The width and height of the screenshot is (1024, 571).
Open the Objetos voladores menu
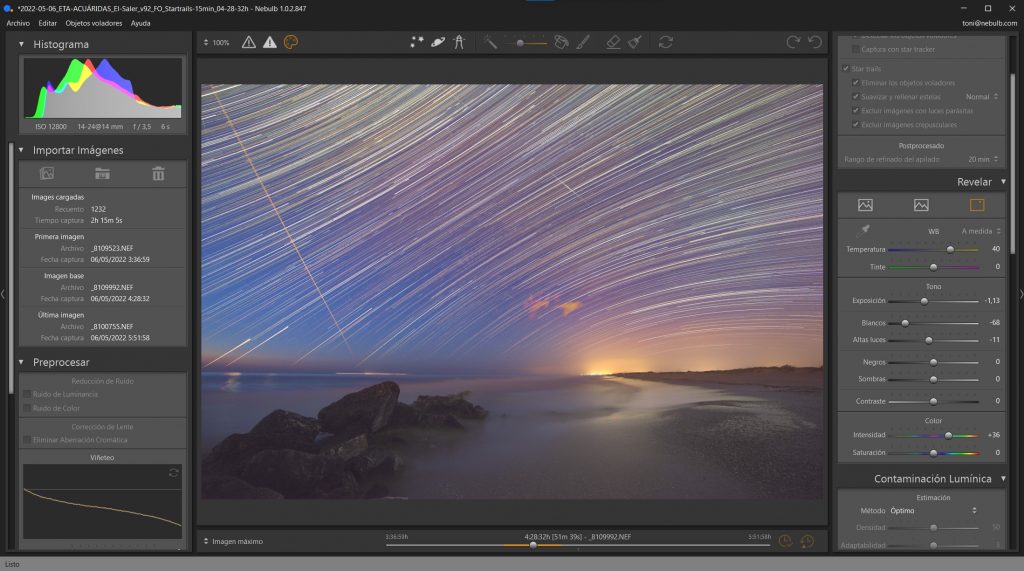pyautogui.click(x=94, y=22)
